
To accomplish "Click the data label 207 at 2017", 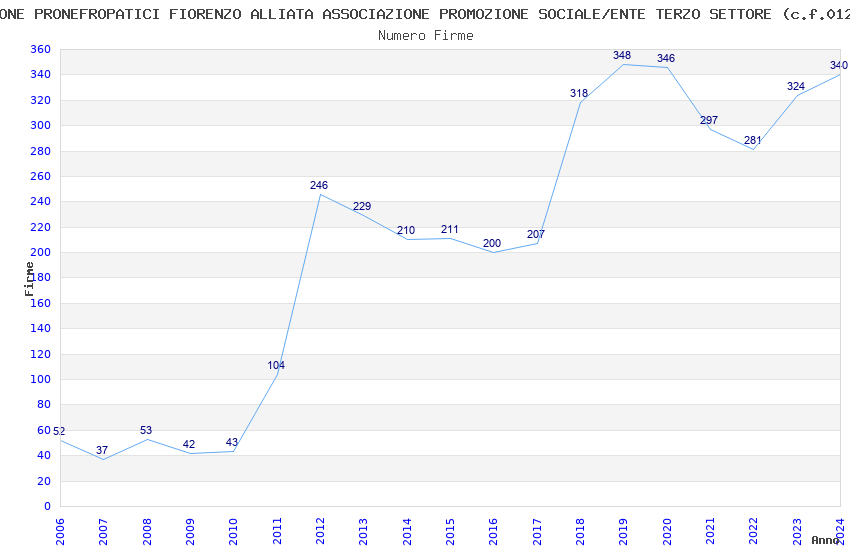I will coord(536,235).
